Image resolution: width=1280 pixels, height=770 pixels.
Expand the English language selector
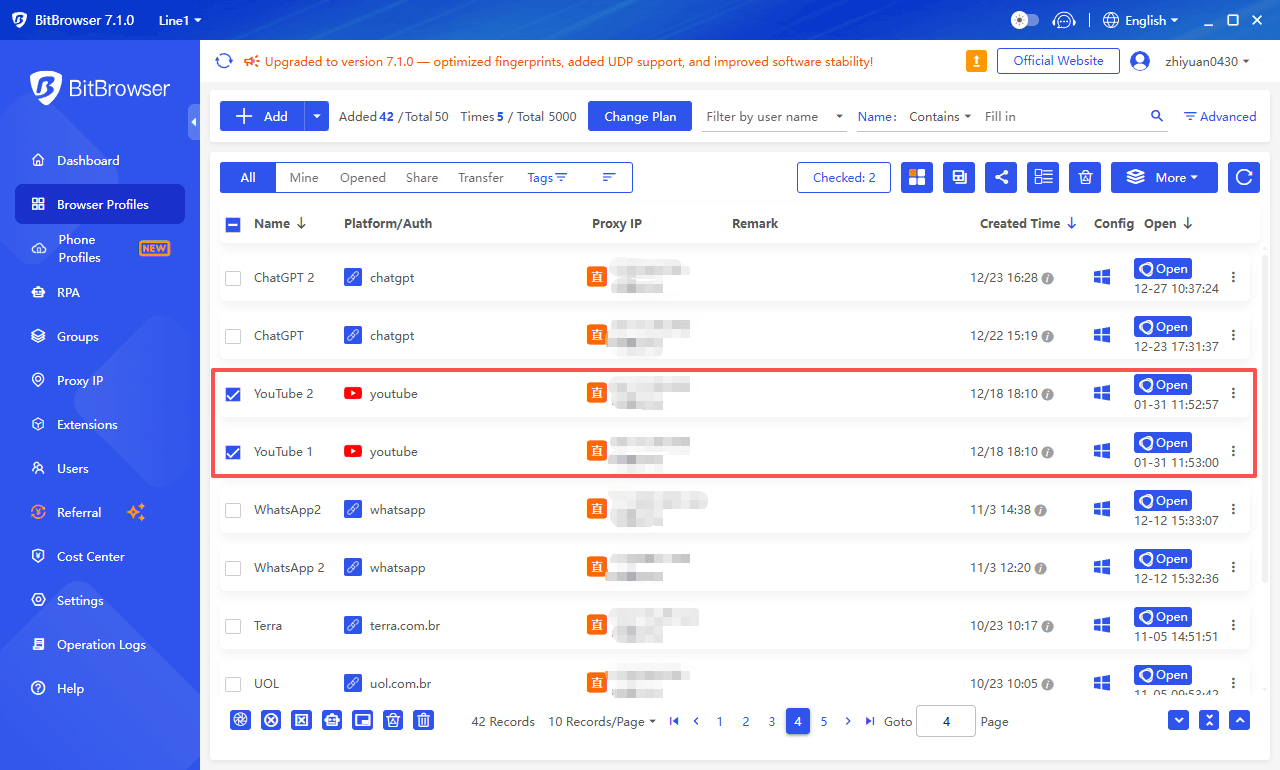1140,19
